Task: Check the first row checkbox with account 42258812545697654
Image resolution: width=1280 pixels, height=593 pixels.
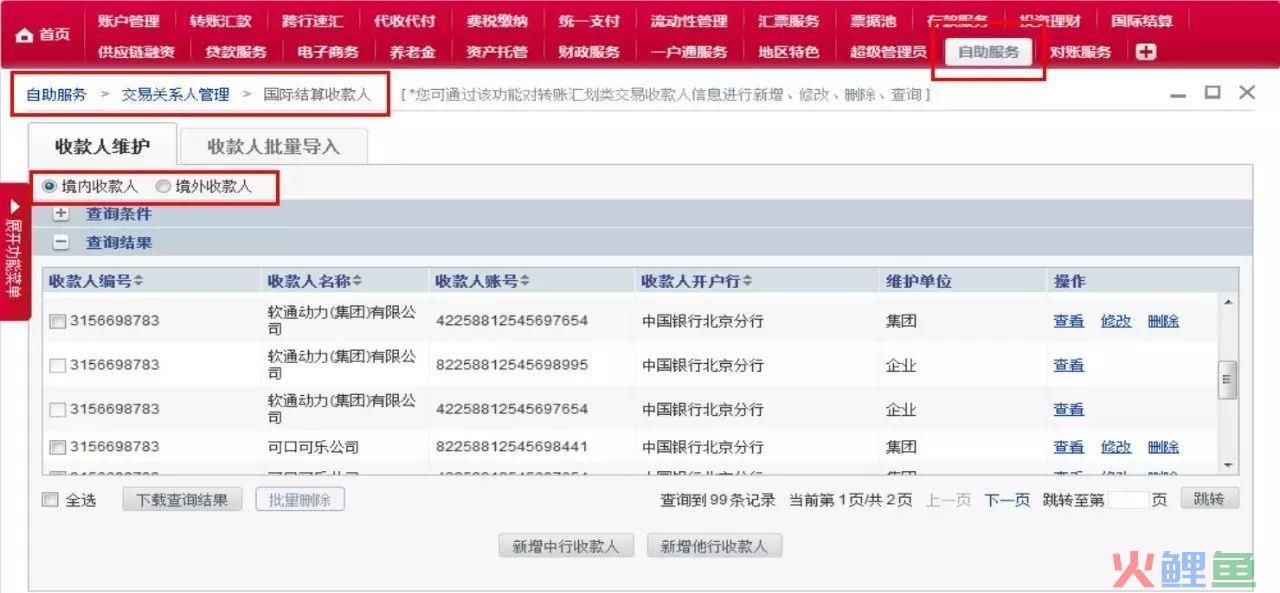Action: [x=58, y=321]
